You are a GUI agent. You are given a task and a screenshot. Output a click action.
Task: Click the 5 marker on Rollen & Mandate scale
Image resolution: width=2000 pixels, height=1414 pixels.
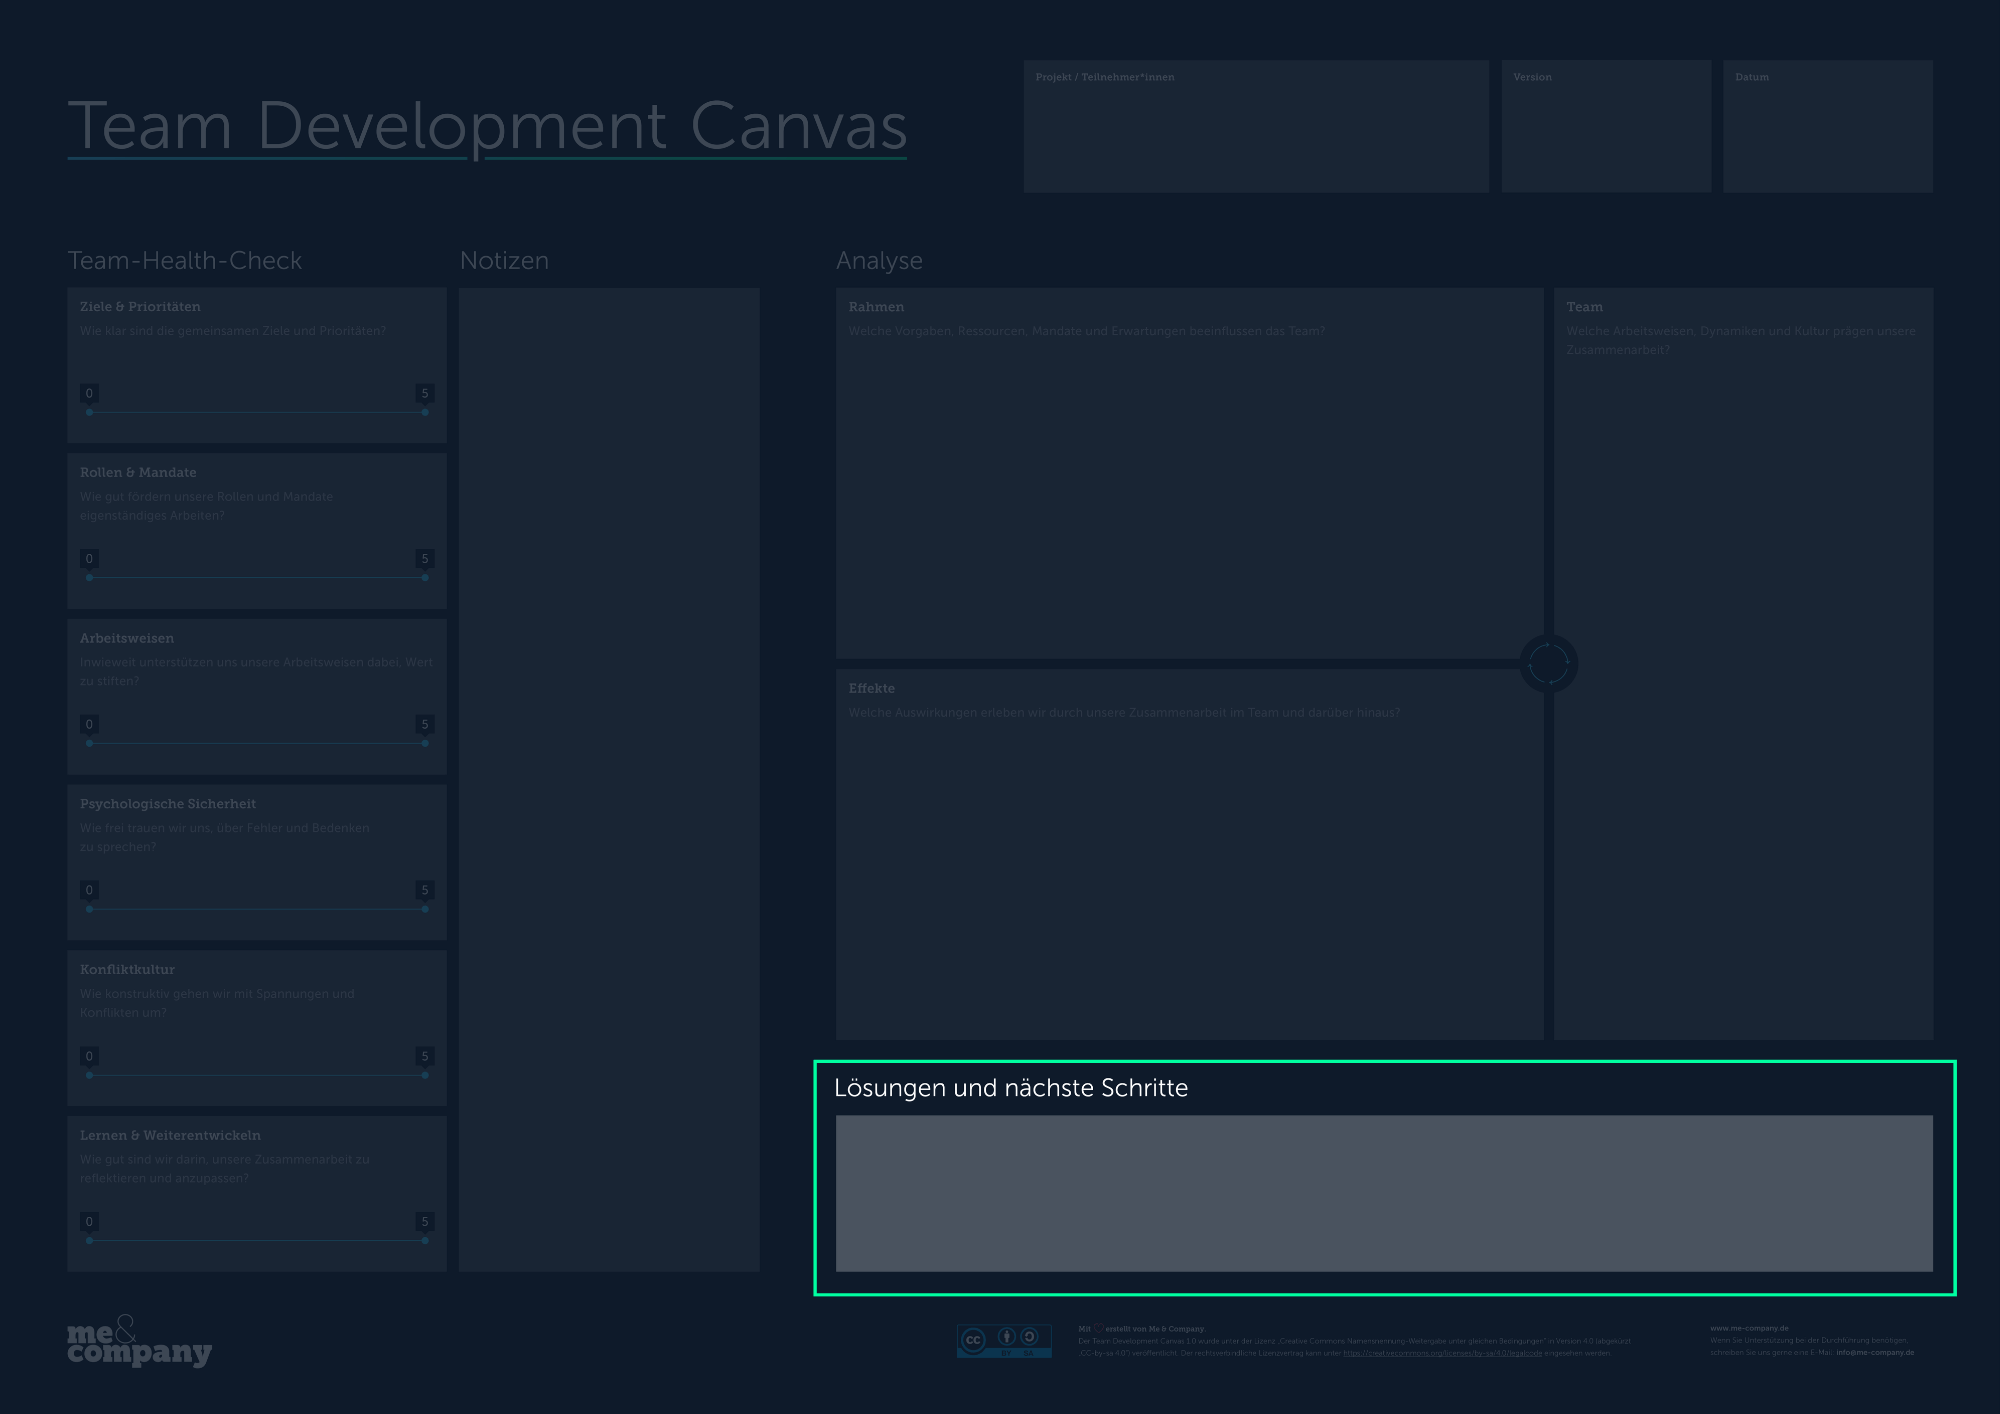425,559
